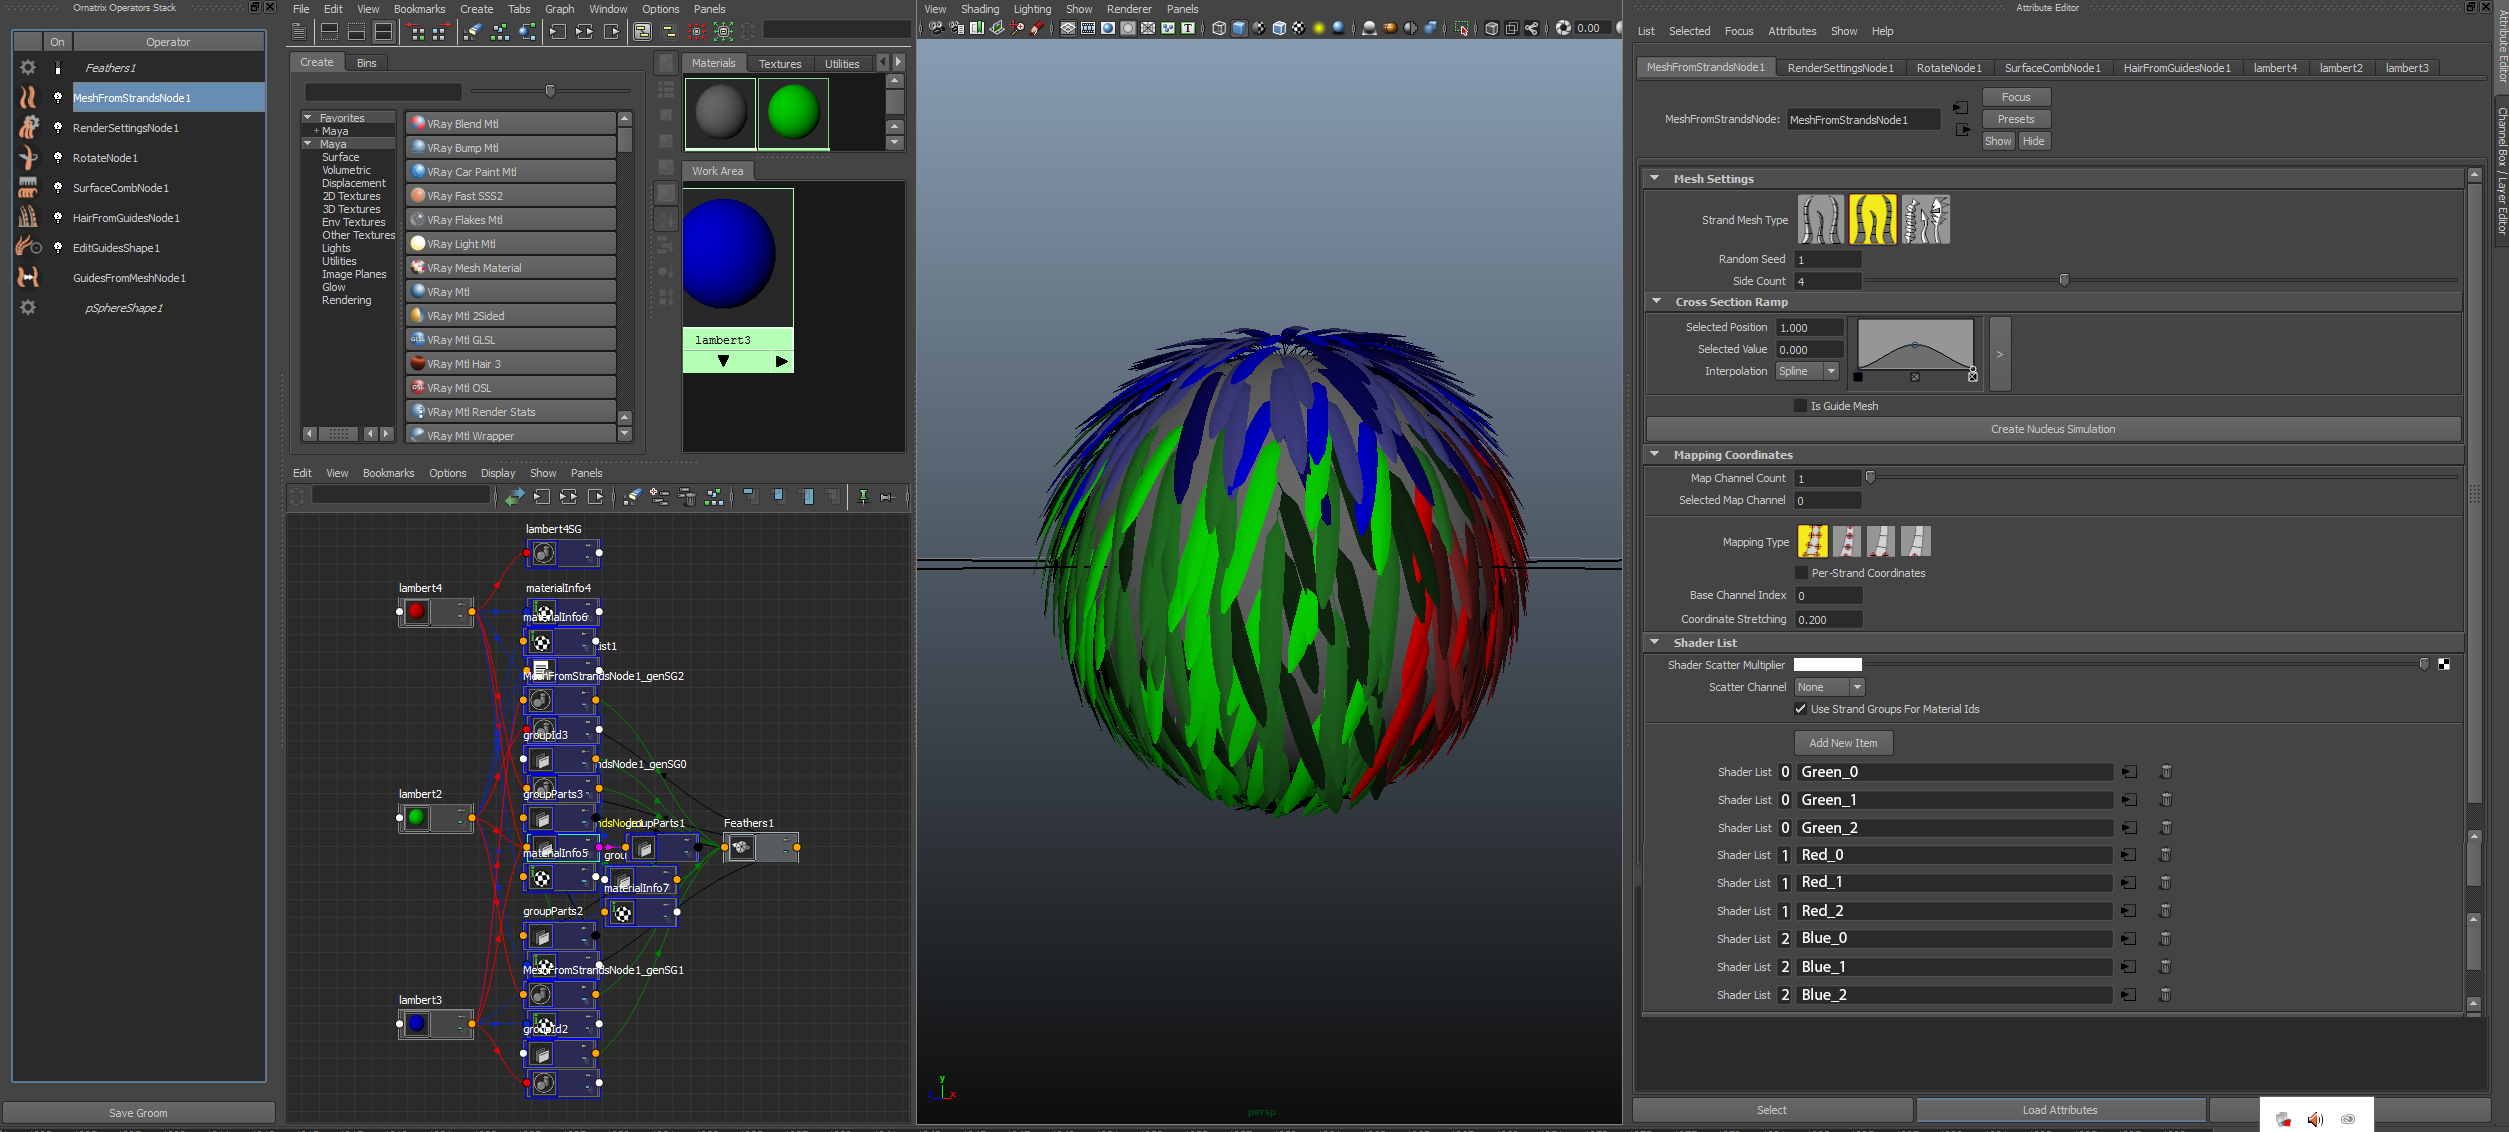Click trash icon next to Green_0 shader
The width and height of the screenshot is (2509, 1132).
tap(2166, 772)
